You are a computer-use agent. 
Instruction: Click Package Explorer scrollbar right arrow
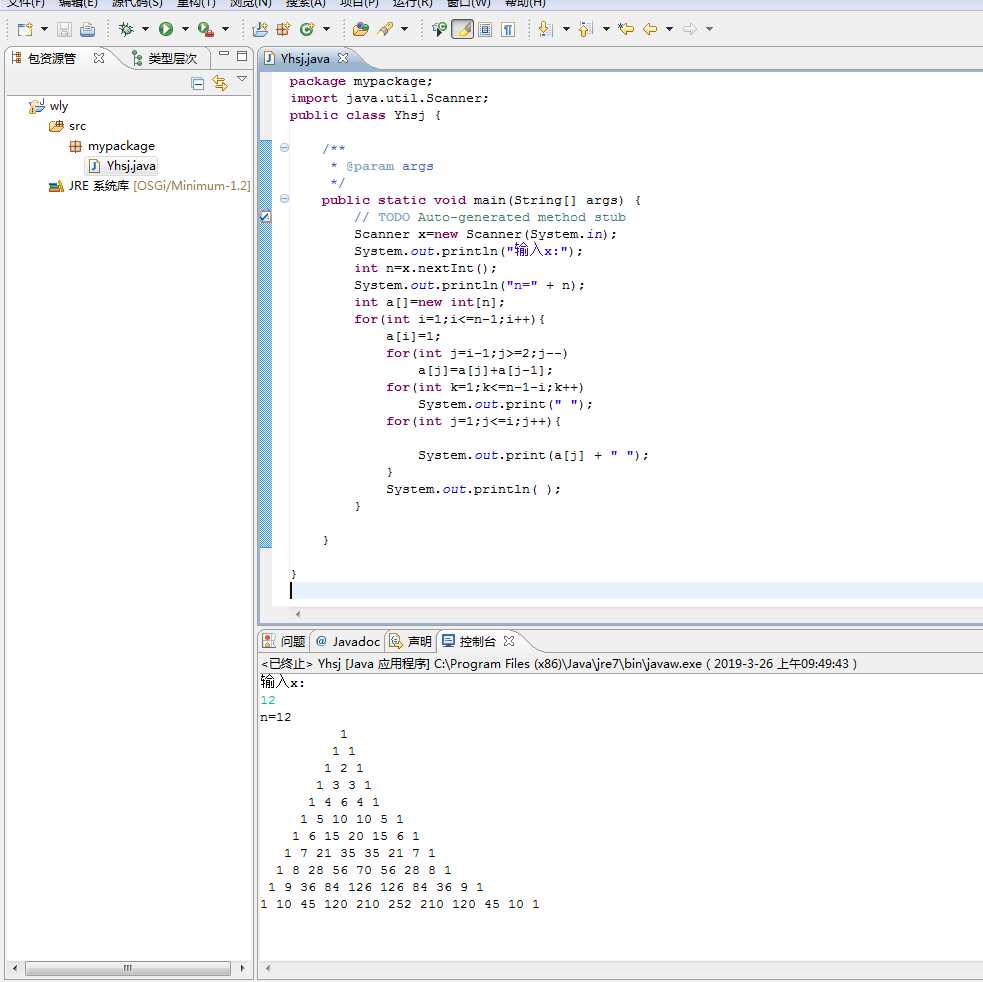pyautogui.click(x=243, y=968)
